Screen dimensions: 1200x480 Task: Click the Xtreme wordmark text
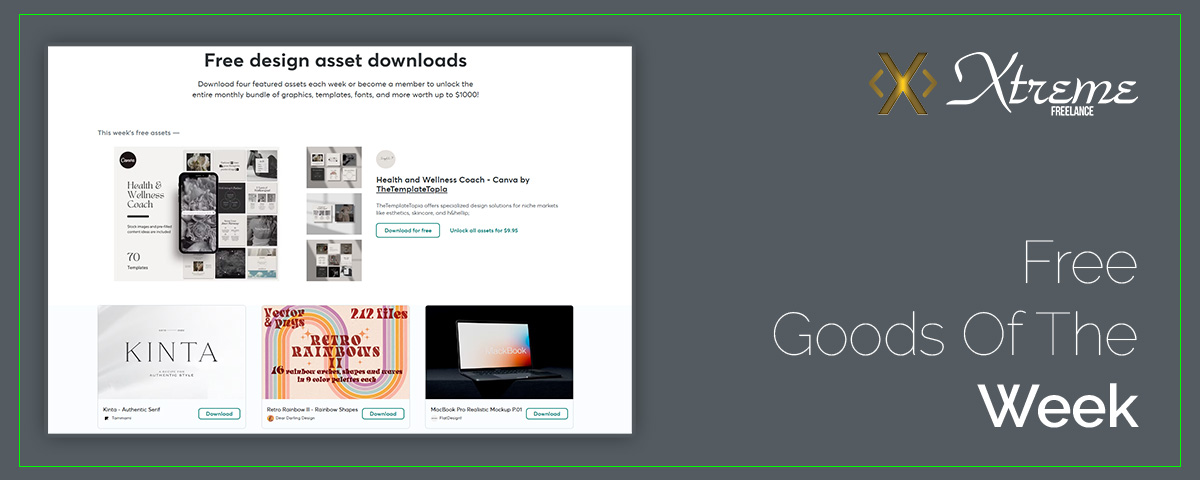[x=1044, y=84]
